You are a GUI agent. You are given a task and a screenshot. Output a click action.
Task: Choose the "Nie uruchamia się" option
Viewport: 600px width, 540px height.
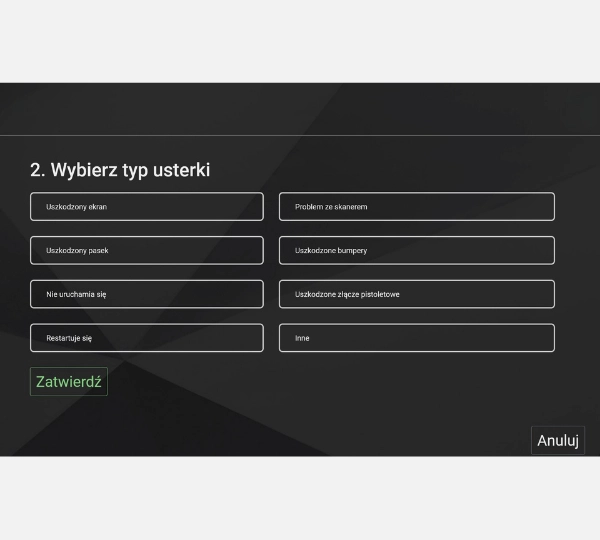(x=147, y=294)
